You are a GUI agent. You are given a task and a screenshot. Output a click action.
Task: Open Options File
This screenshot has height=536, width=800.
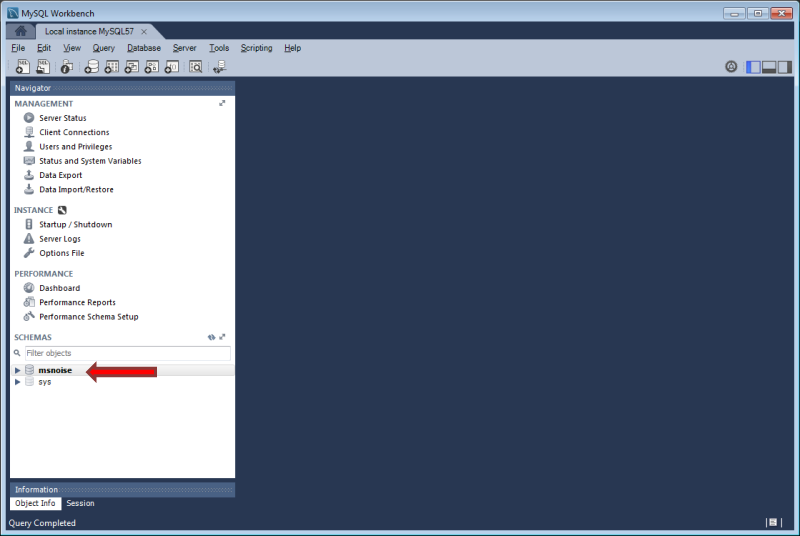click(62, 253)
